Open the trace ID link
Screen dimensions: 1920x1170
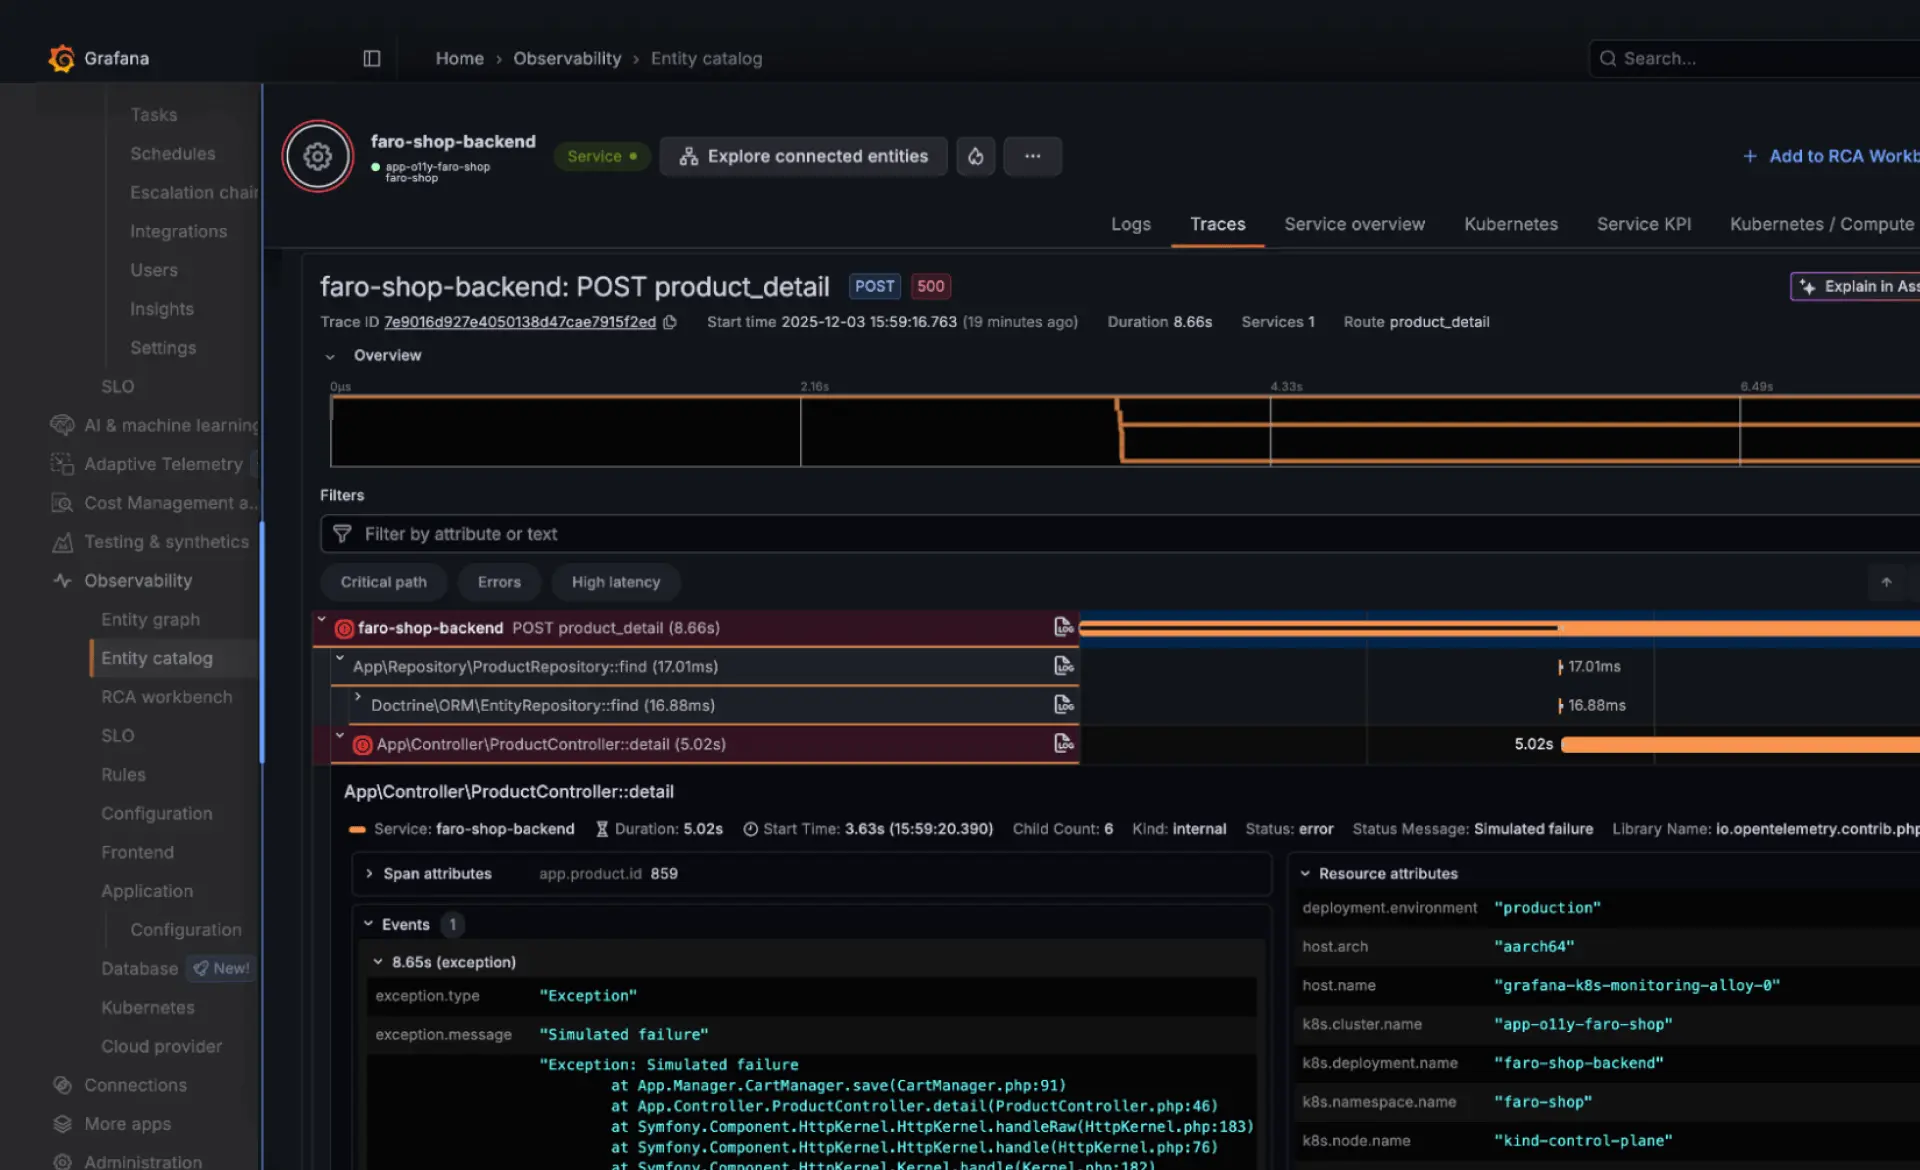point(520,322)
